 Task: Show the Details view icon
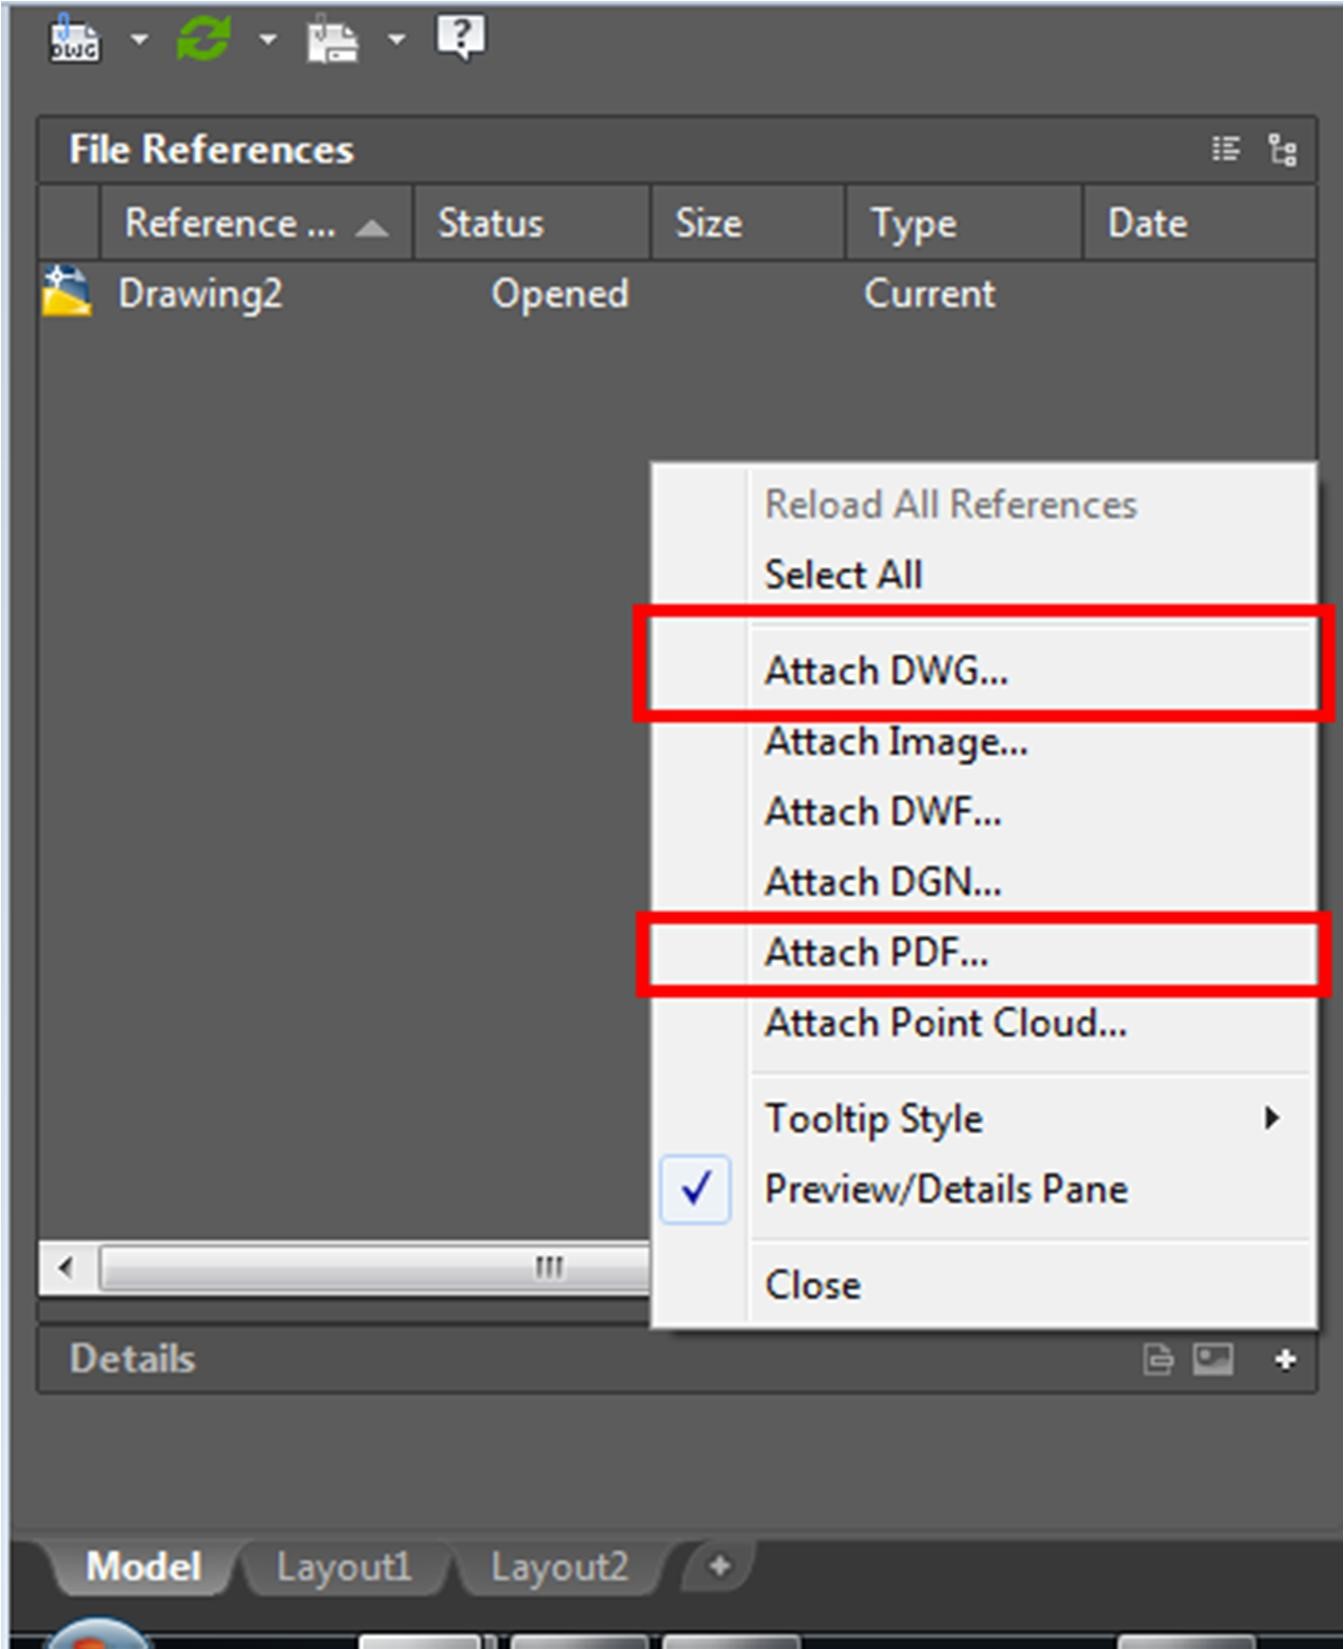[x=1158, y=1360]
